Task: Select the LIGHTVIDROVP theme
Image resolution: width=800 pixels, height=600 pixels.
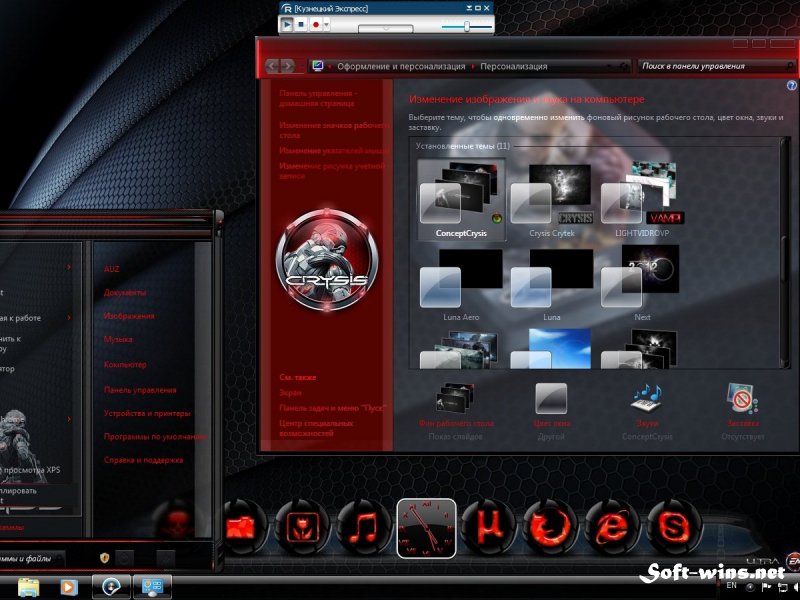Action: coord(642,201)
